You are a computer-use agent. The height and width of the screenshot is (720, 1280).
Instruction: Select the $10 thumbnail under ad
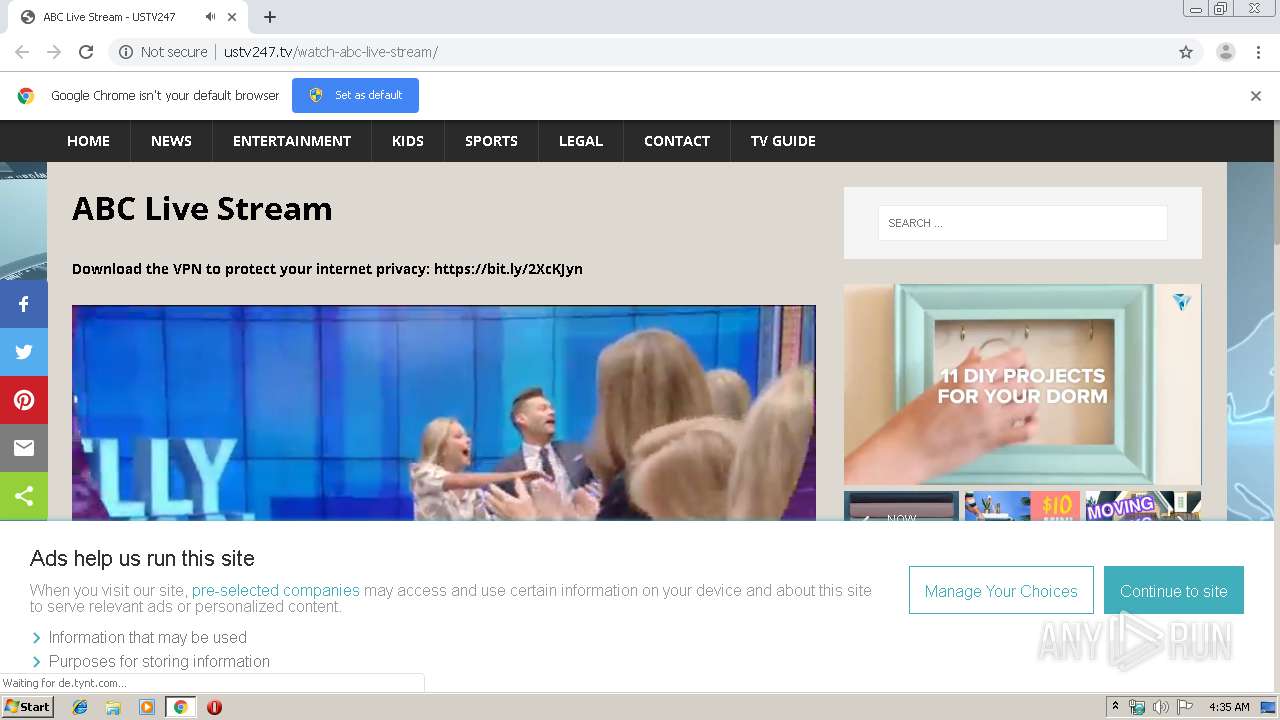point(1022,506)
